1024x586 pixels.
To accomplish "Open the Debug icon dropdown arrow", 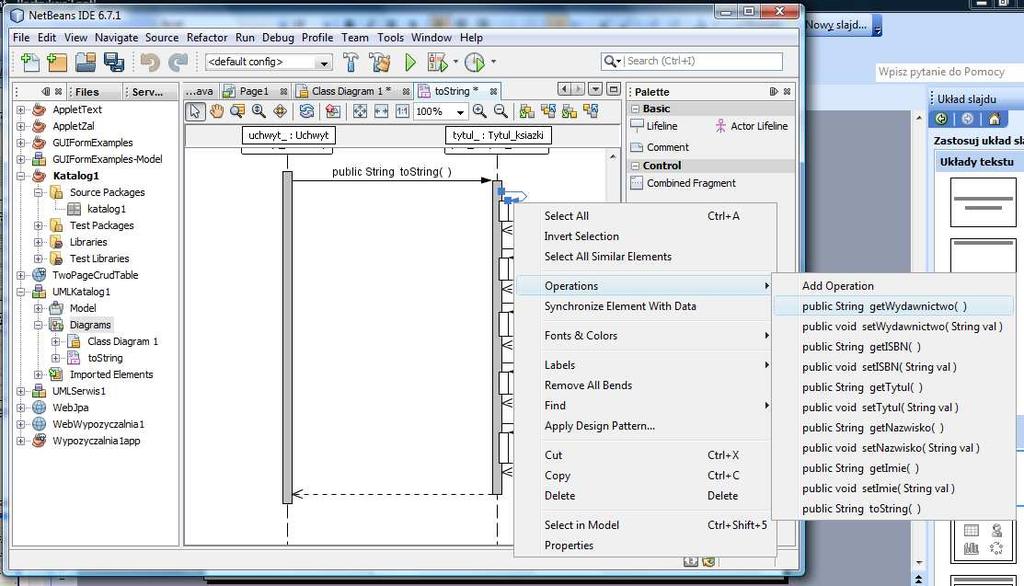I will [x=455, y=61].
